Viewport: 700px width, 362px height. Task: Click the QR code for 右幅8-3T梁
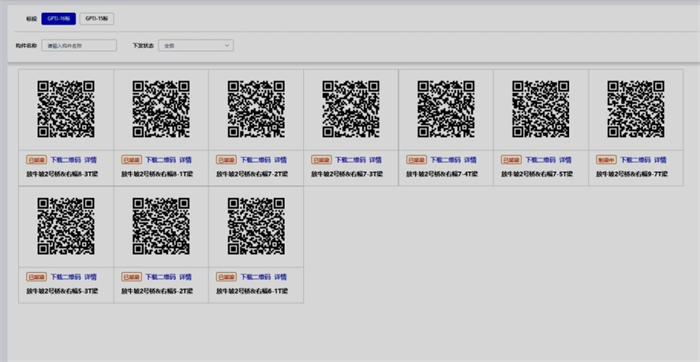click(x=66, y=109)
